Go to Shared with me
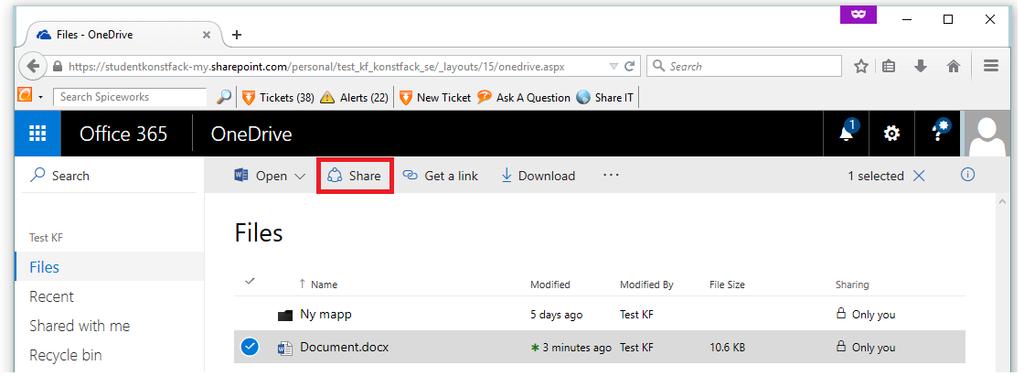1024x376 pixels. [80, 326]
